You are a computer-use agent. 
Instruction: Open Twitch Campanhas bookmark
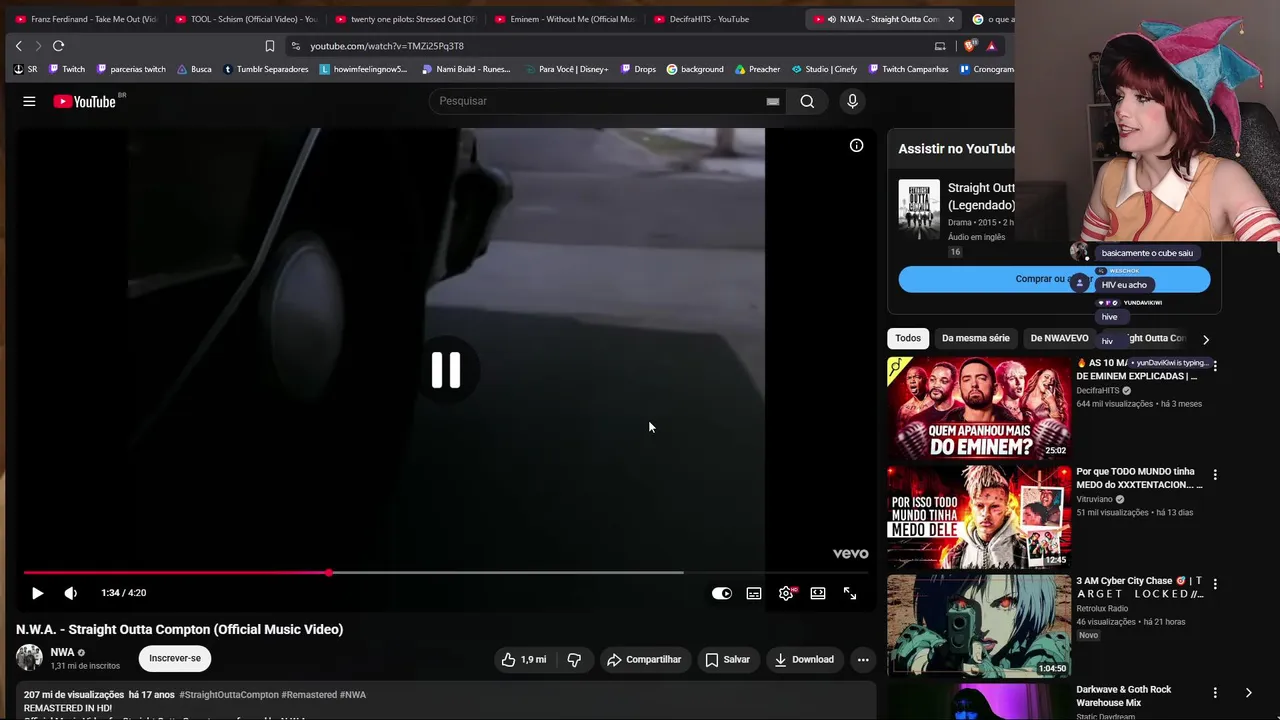point(908,69)
